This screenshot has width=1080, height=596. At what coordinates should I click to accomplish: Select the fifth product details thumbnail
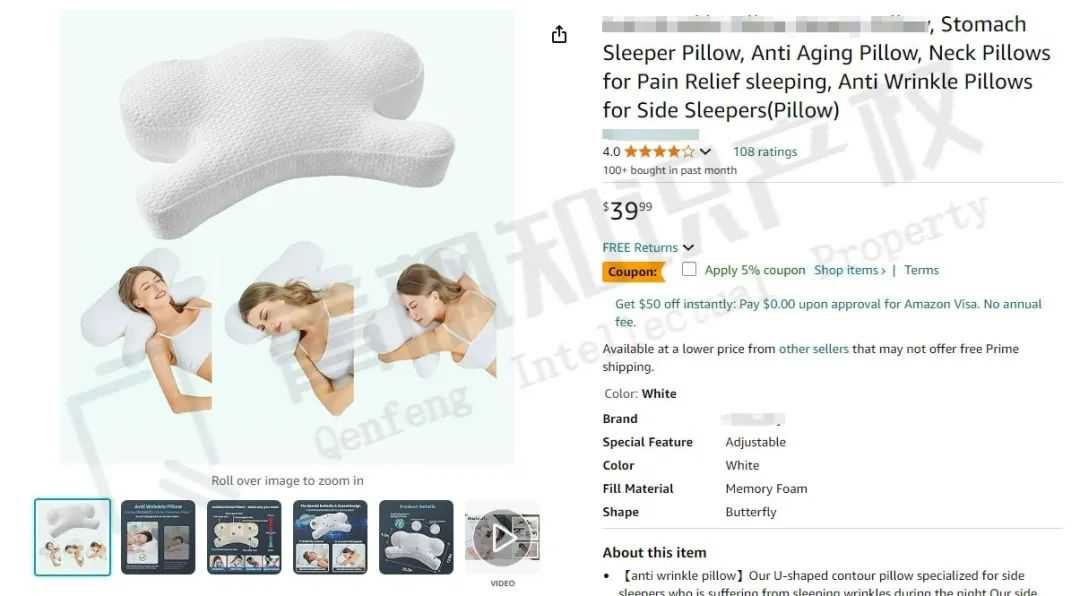tap(416, 537)
